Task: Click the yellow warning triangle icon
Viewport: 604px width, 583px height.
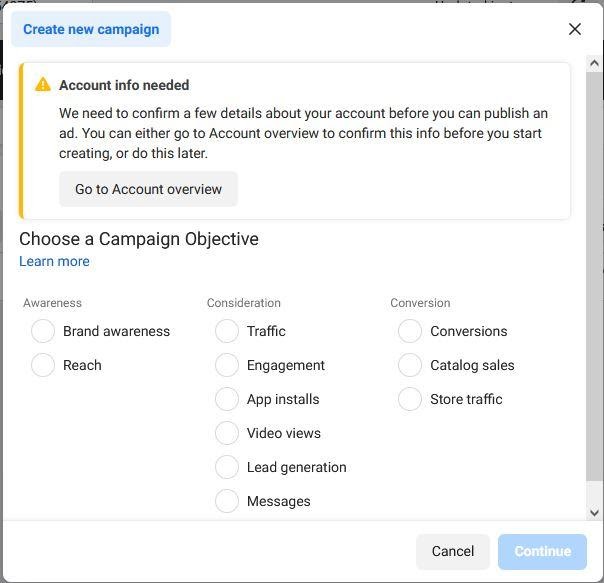Action: (x=43, y=84)
